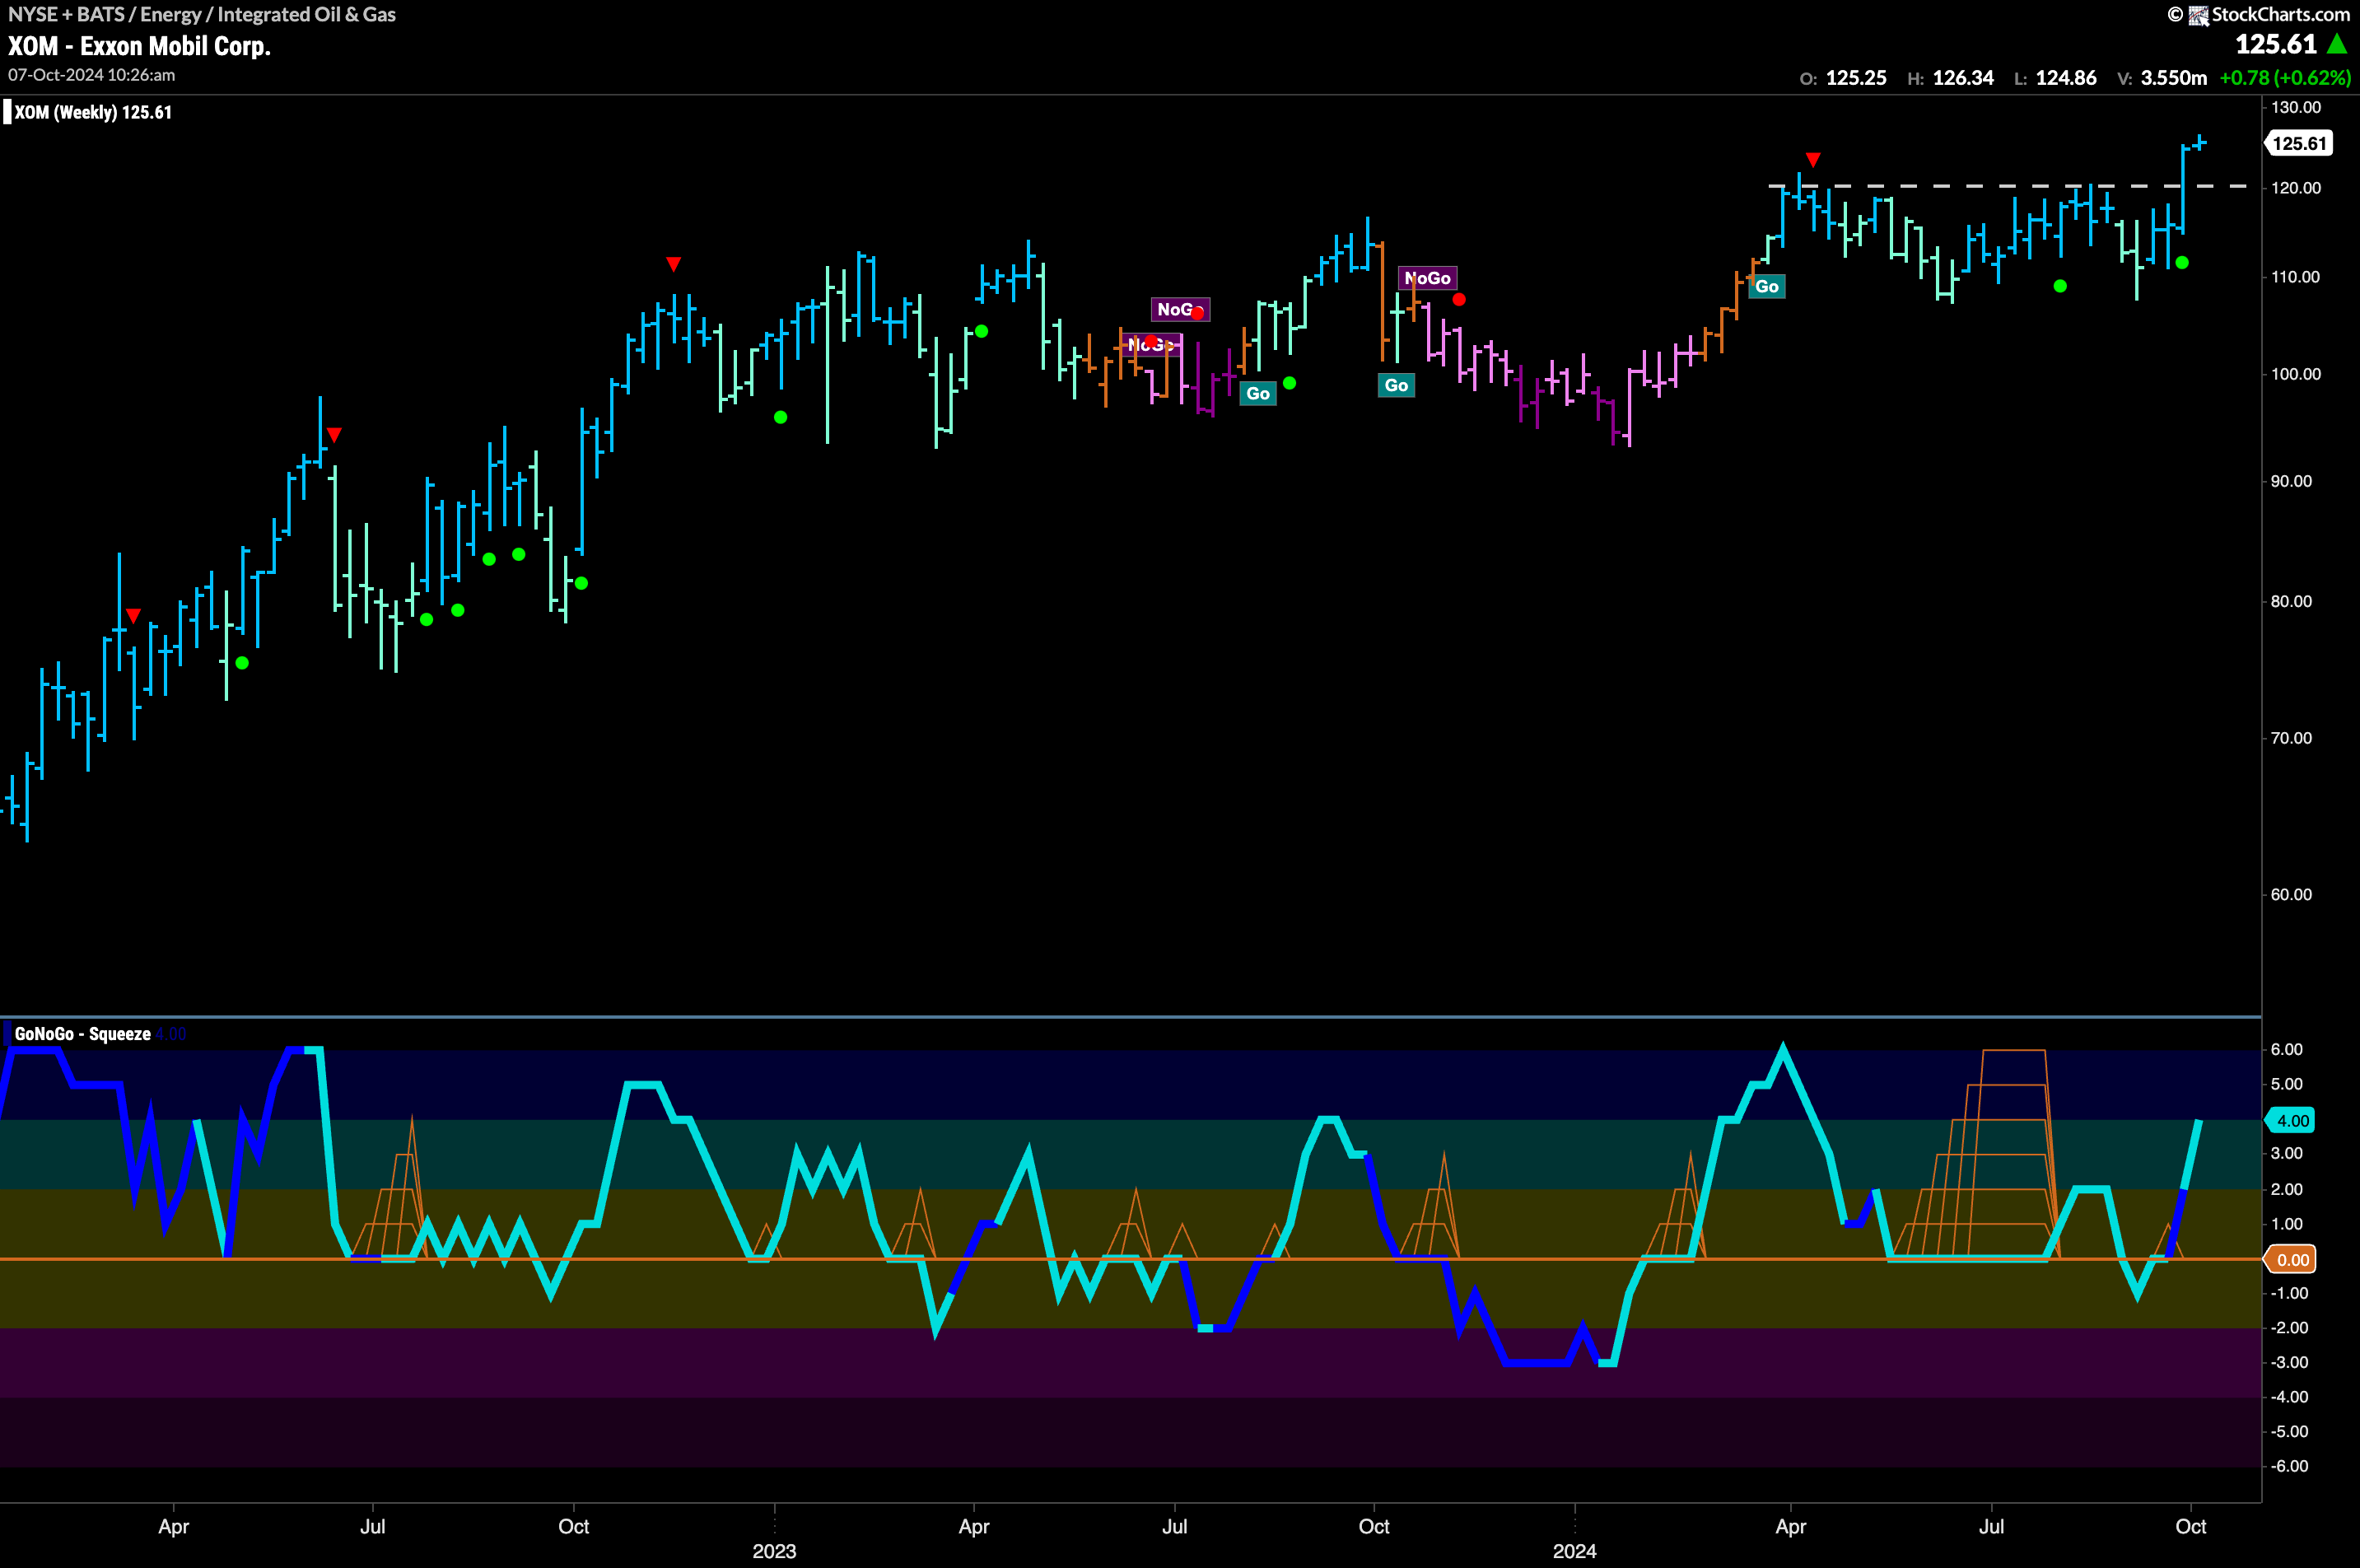Screen dimensions: 2360x1568
Task: Click the dashed 120 resistance line
Action: pos(2010,186)
